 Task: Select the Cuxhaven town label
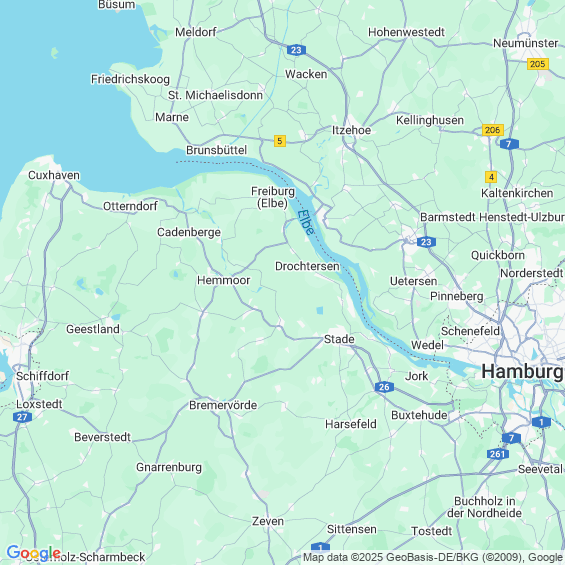pos(54,175)
